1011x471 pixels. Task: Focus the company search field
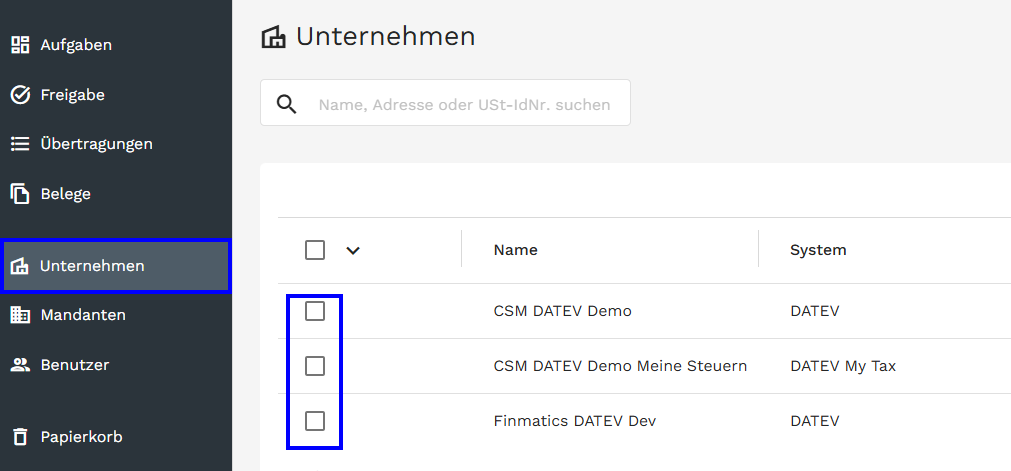(464, 104)
